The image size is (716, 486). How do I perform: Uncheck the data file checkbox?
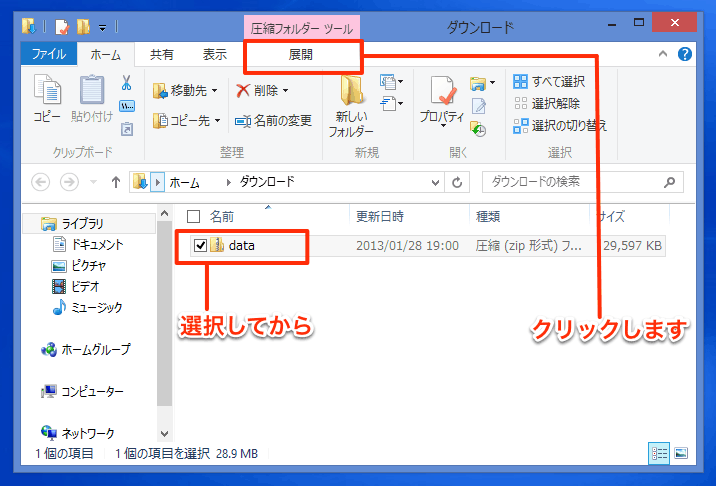(x=200, y=245)
